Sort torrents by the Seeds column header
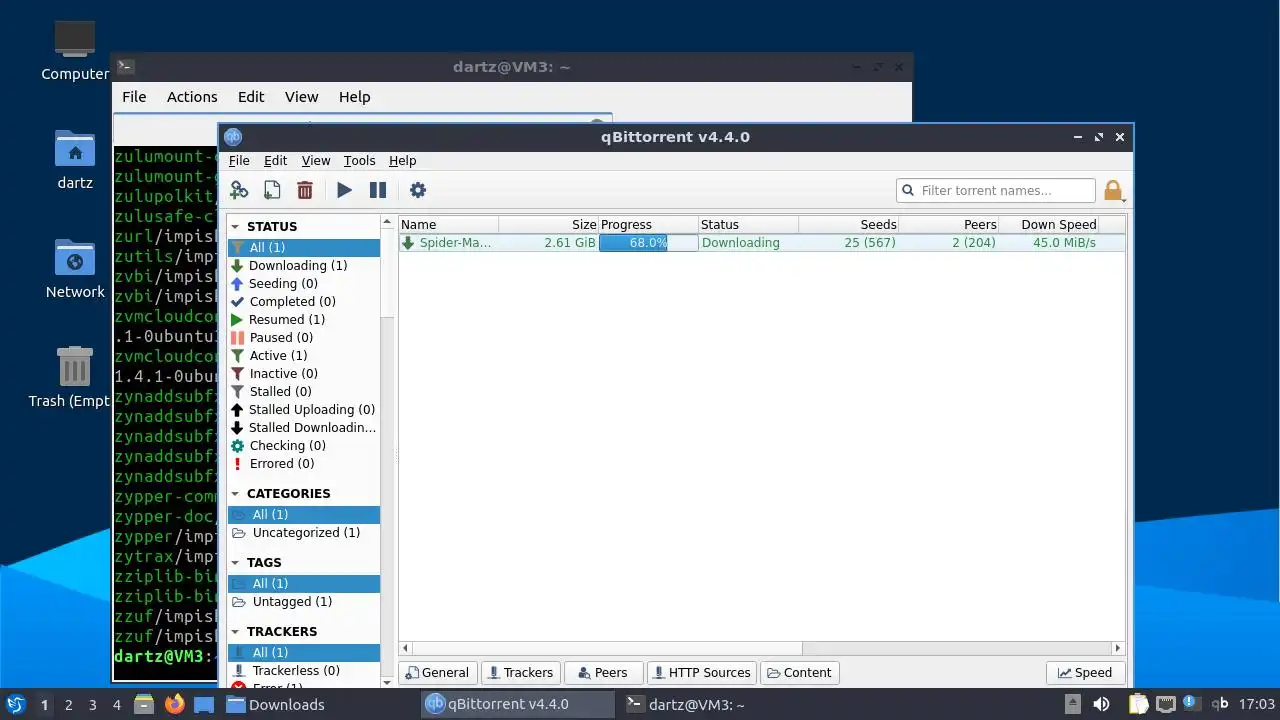This screenshot has height=720, width=1280. click(x=848, y=224)
